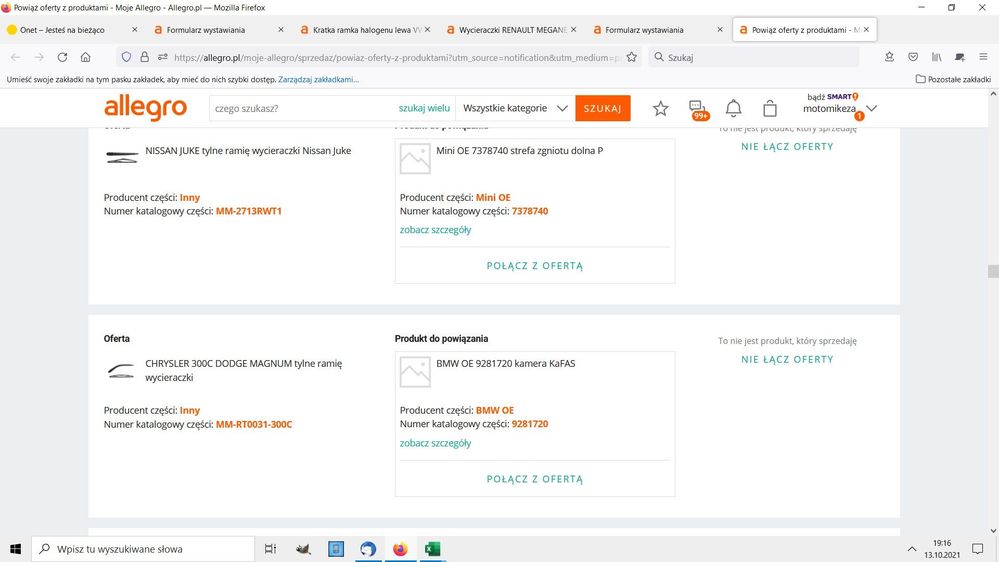Open messages icon with 99+ badge
Image resolution: width=999 pixels, height=562 pixels.
pyautogui.click(x=698, y=109)
